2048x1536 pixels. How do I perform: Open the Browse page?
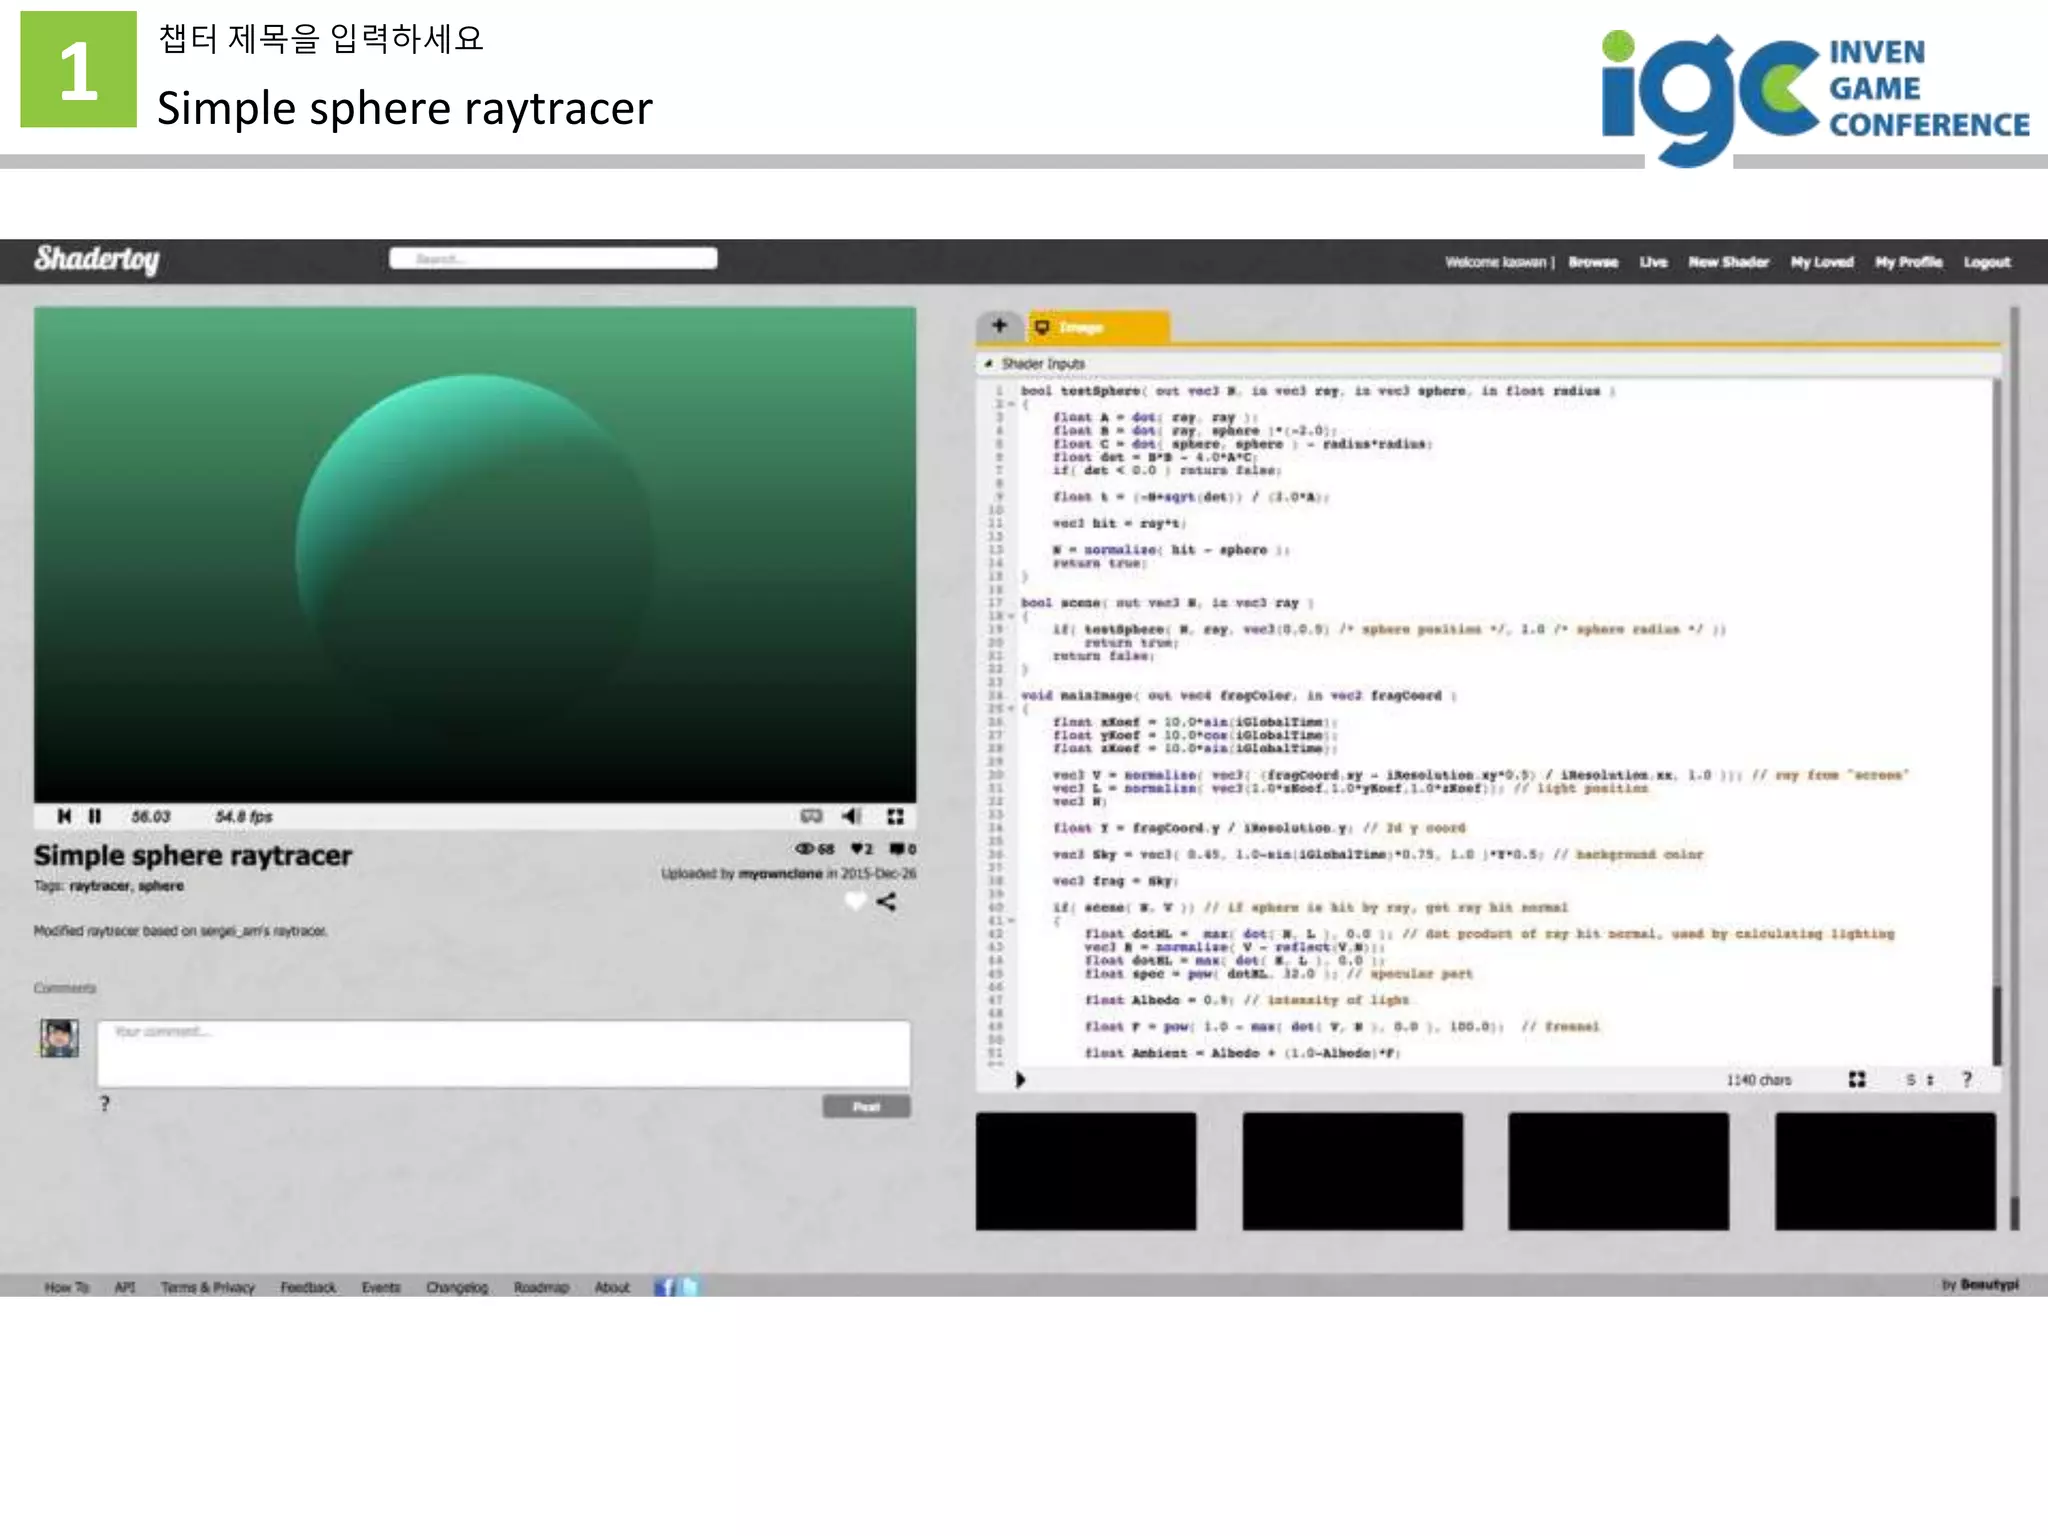(1593, 262)
